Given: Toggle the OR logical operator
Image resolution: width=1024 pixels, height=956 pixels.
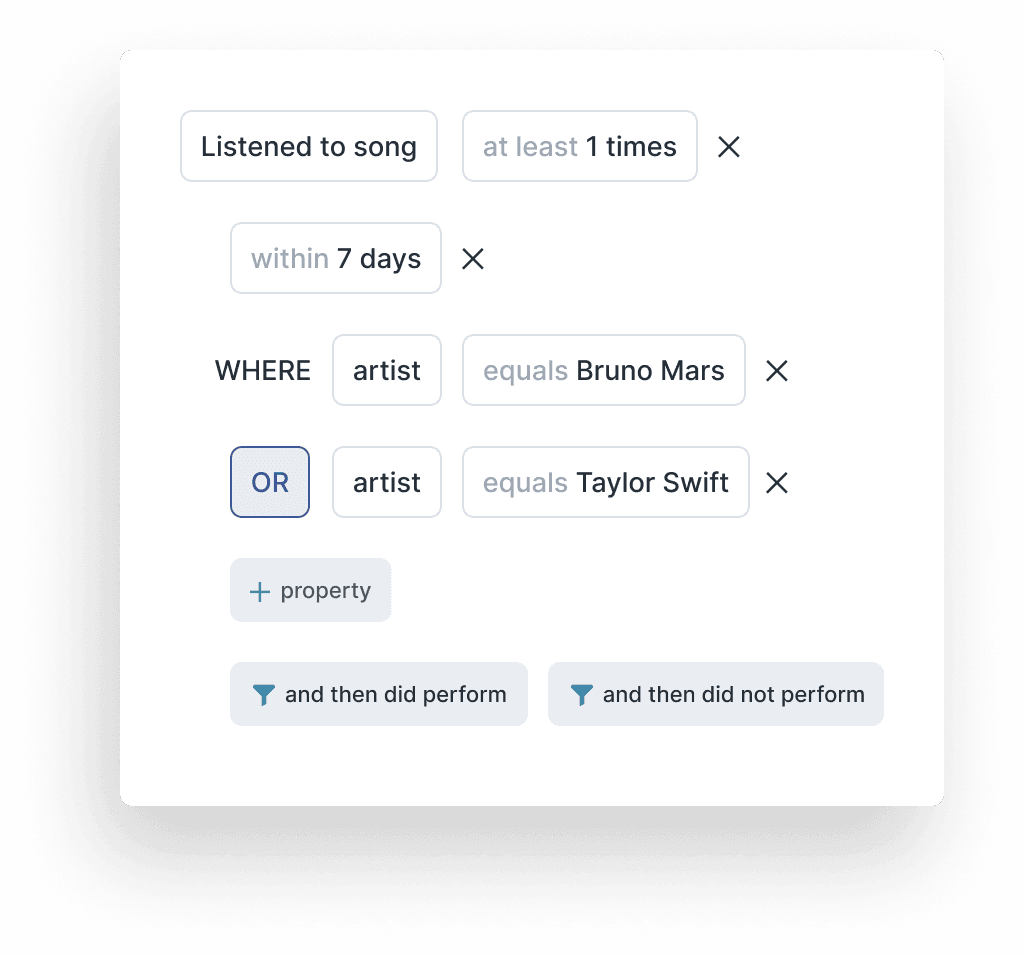Looking at the screenshot, I should [270, 483].
